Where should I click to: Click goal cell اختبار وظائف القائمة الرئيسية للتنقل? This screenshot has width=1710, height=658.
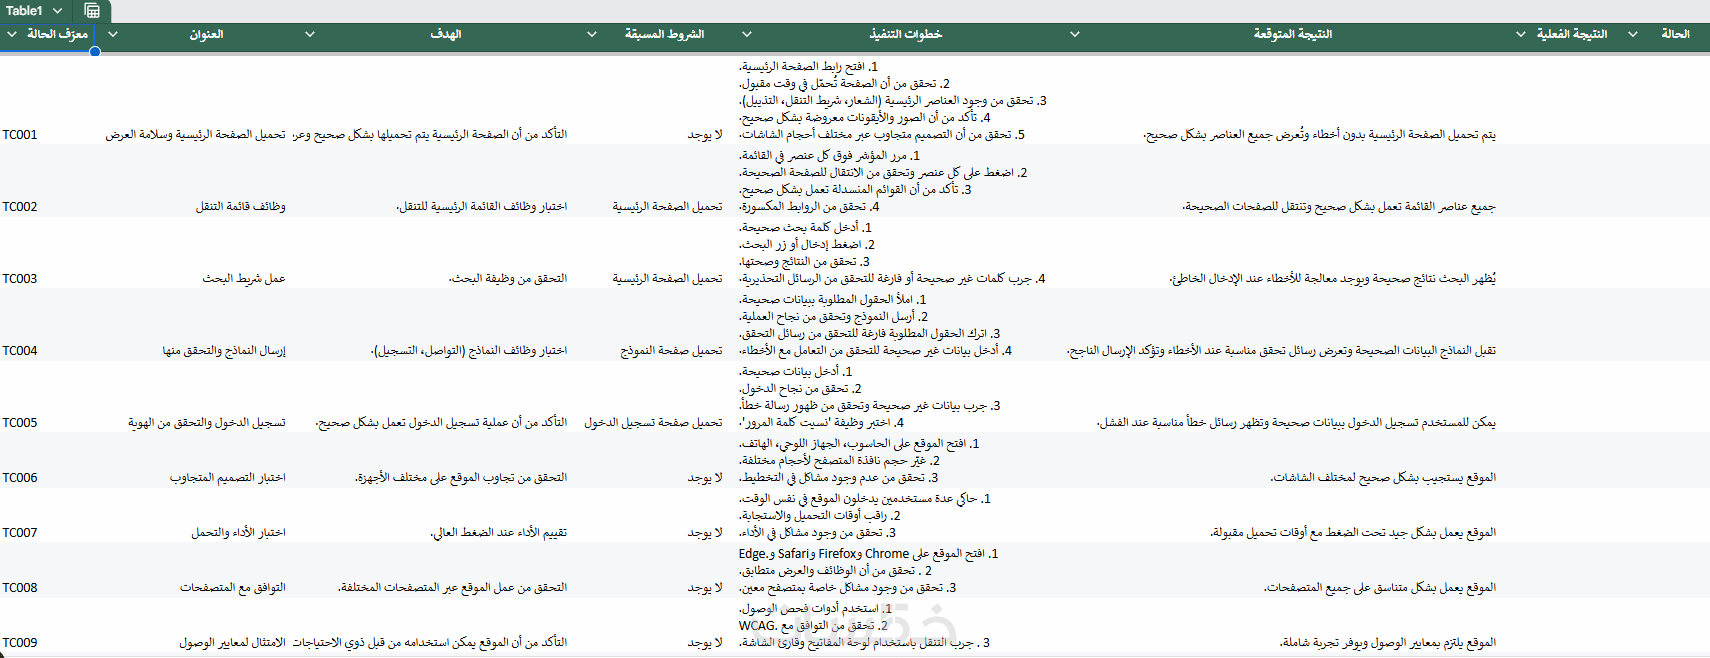(x=482, y=207)
